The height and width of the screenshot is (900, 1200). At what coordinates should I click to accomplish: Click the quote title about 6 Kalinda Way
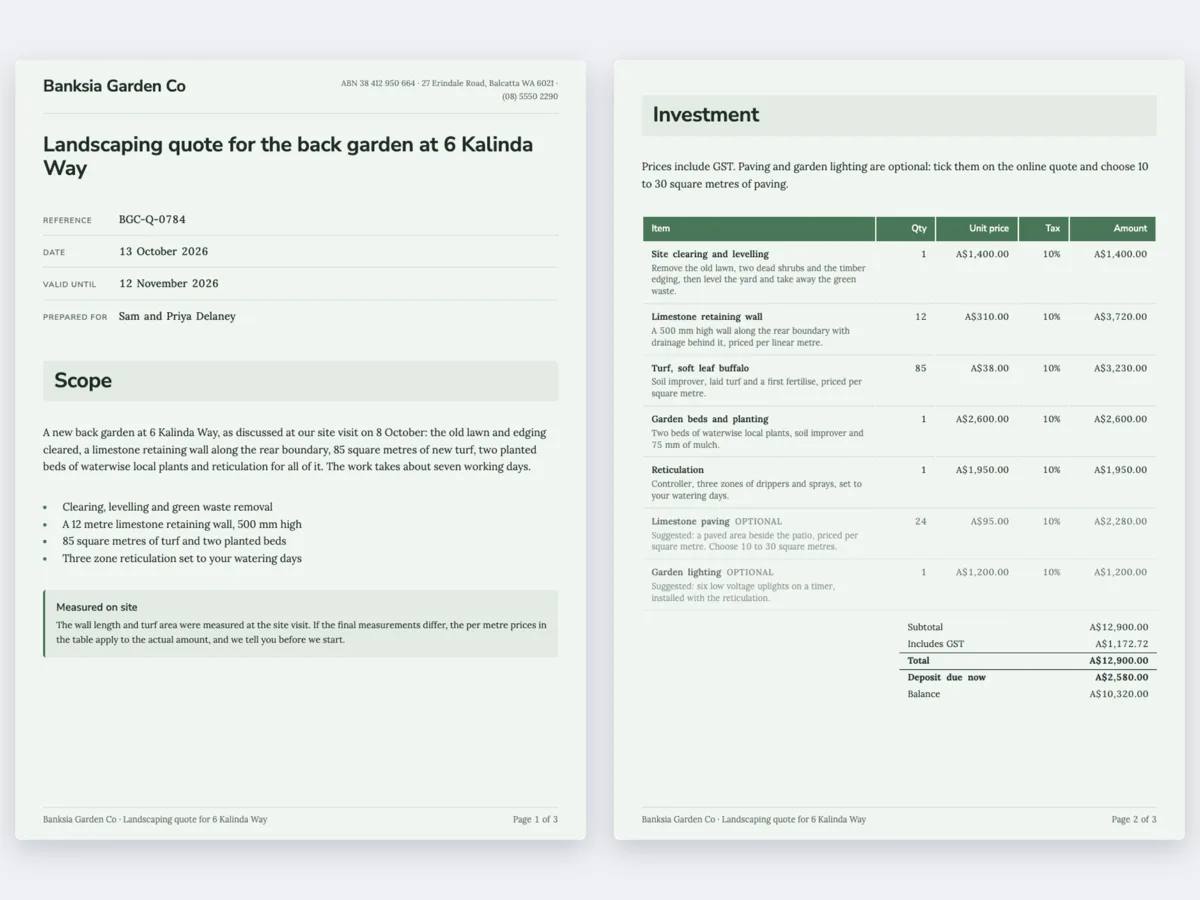coord(288,156)
